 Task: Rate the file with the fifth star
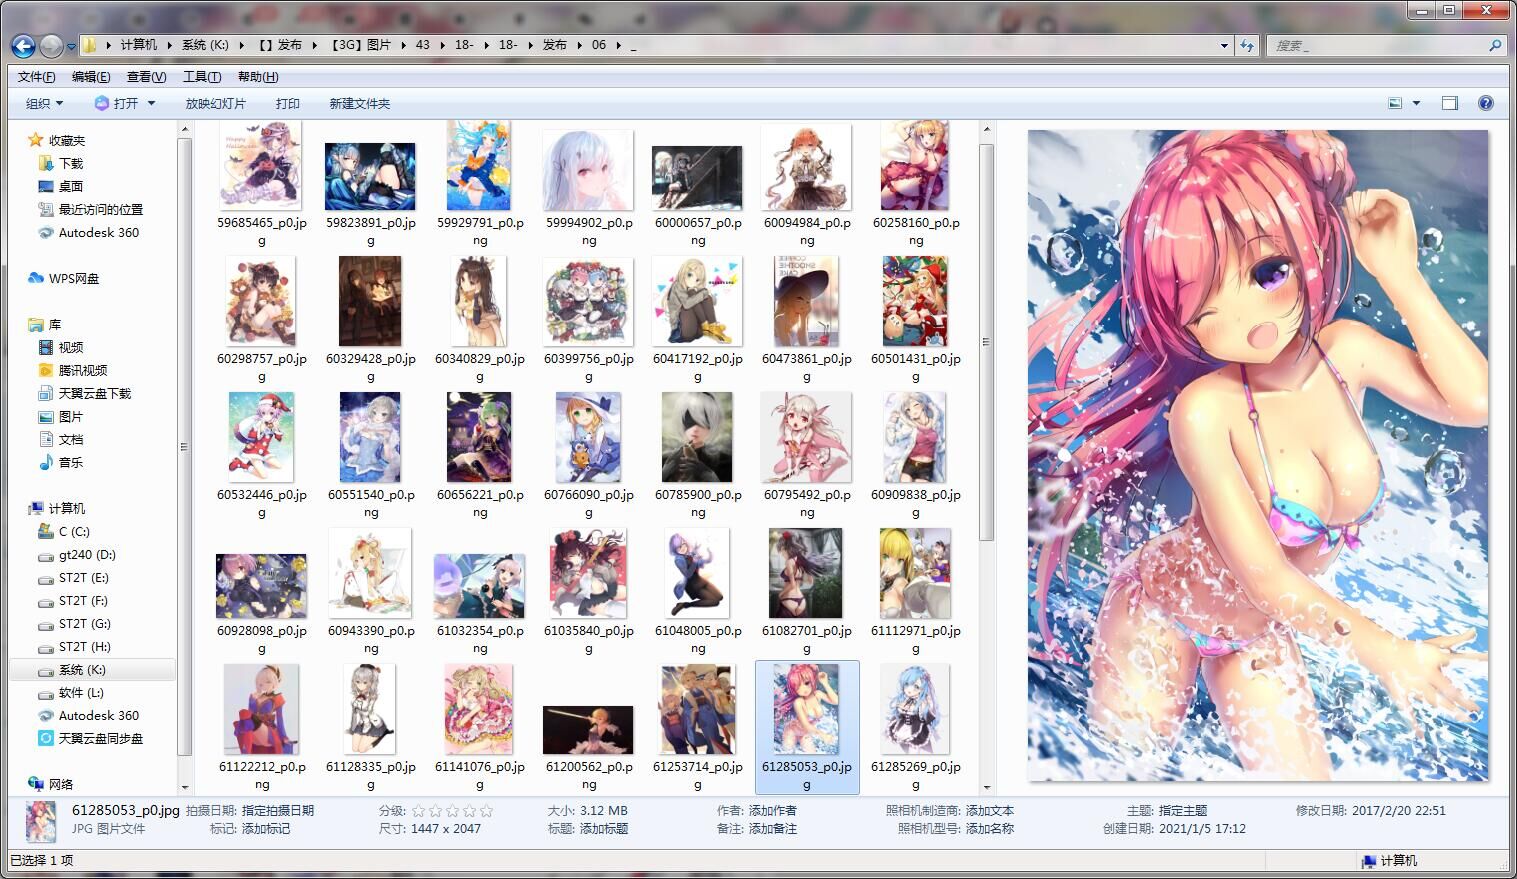[486, 811]
